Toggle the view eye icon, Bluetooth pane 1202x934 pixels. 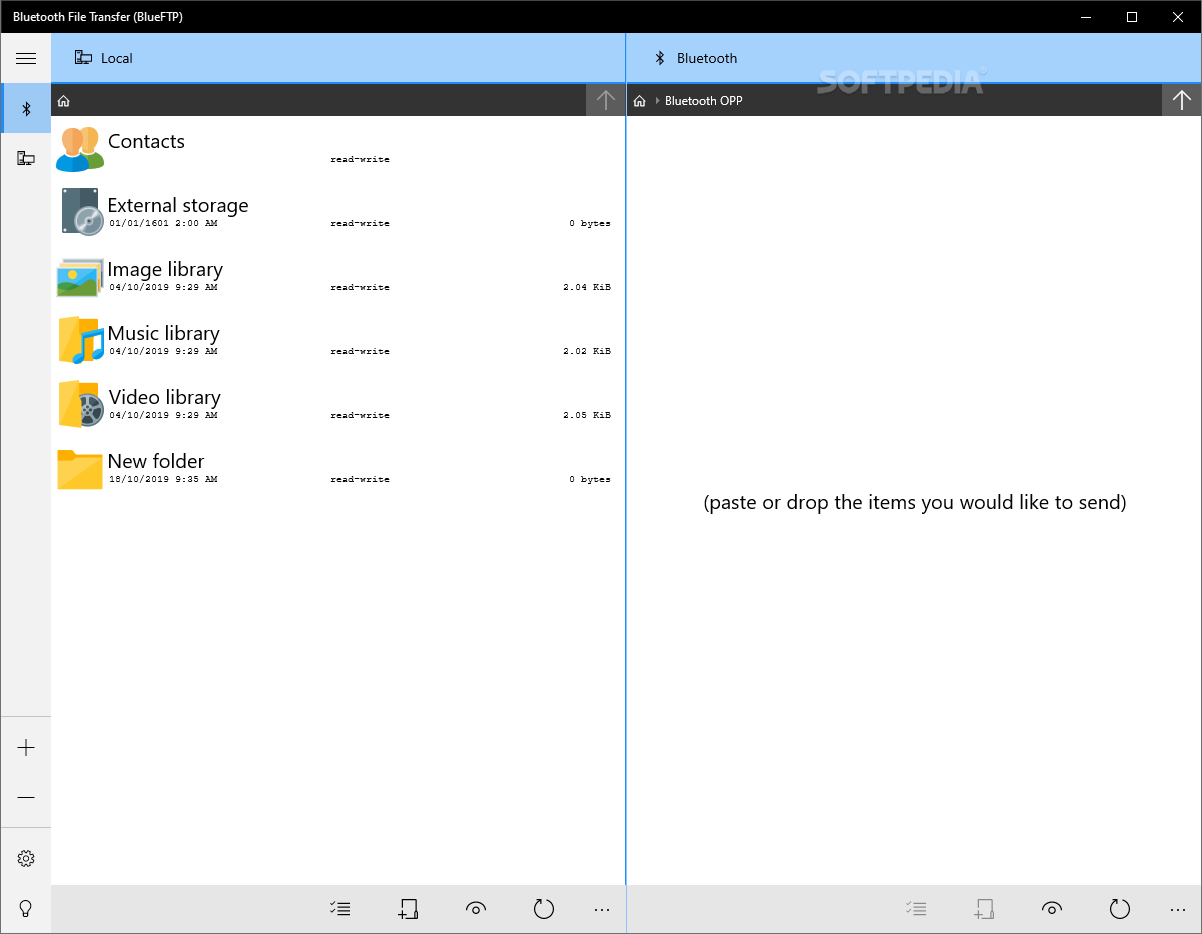click(1051, 909)
